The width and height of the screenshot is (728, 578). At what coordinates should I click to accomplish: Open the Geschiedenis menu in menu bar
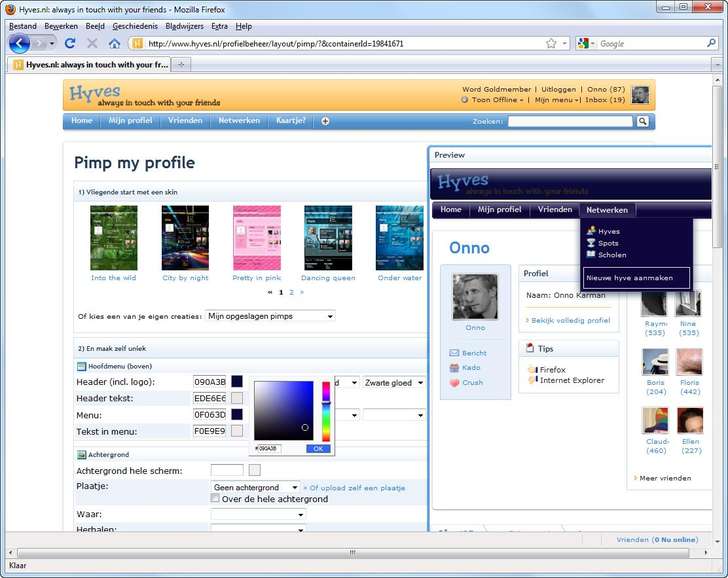coord(134,26)
